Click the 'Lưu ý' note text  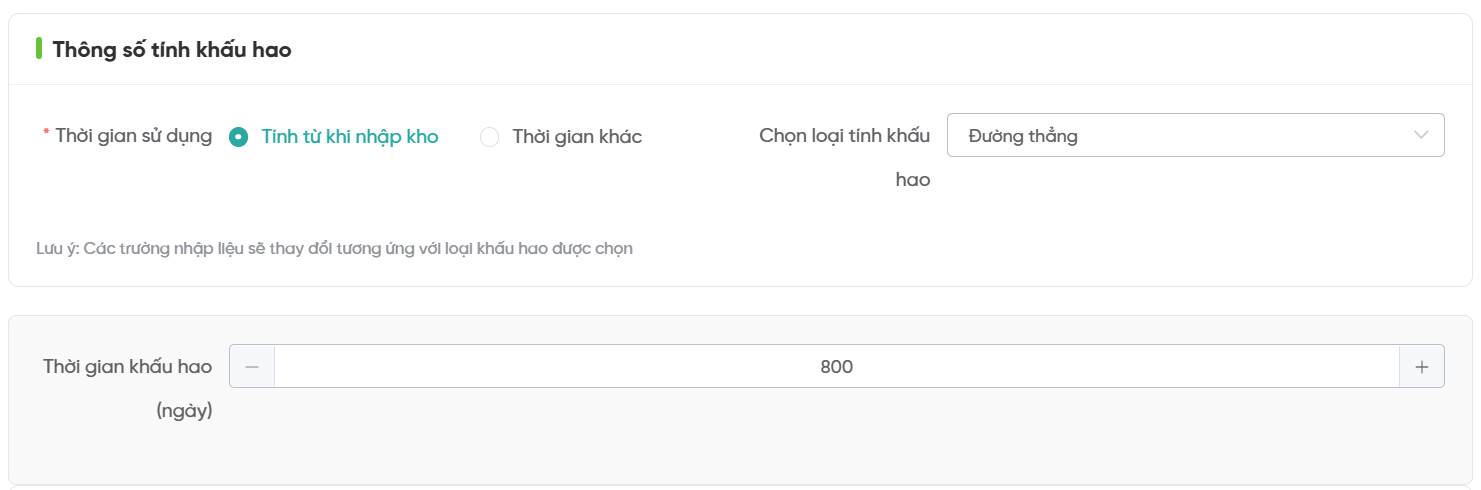pyautogui.click(x=334, y=248)
